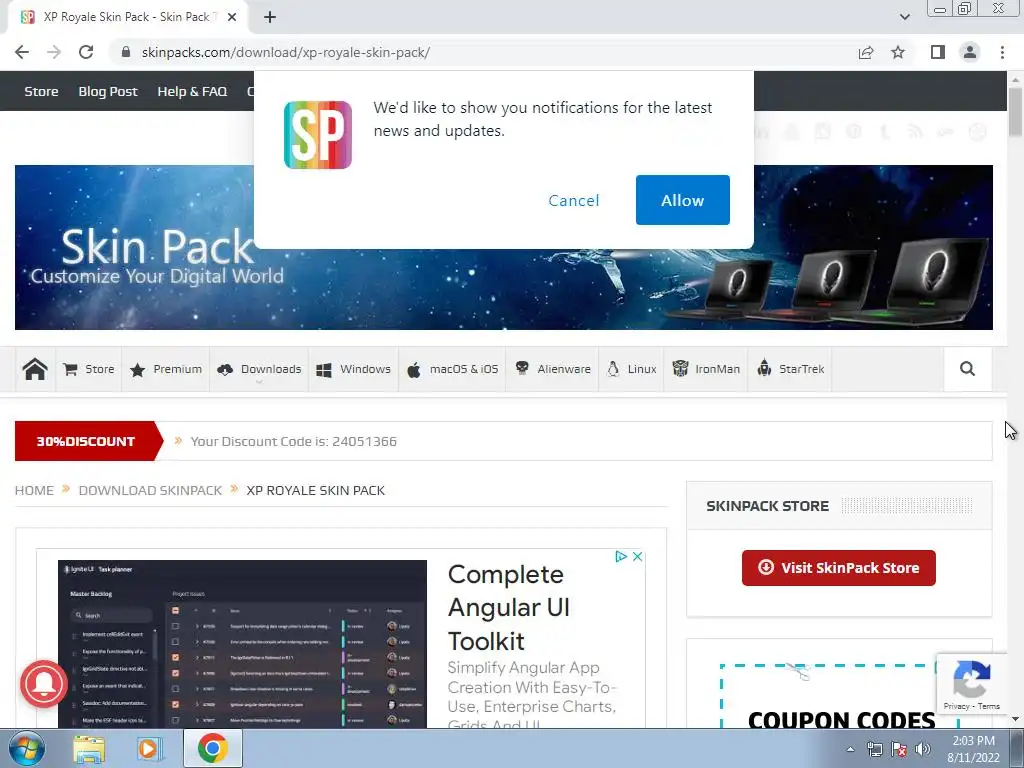This screenshot has width=1024, height=768.
Task: Click SKINPACK STORE sidebar heading
Action: pyautogui.click(x=767, y=506)
